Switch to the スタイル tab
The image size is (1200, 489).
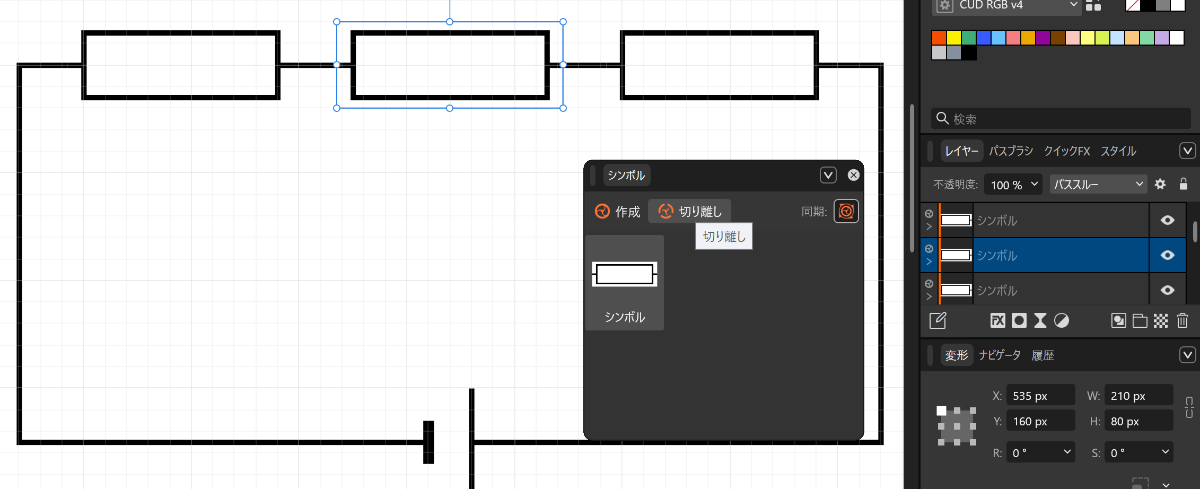point(1118,151)
